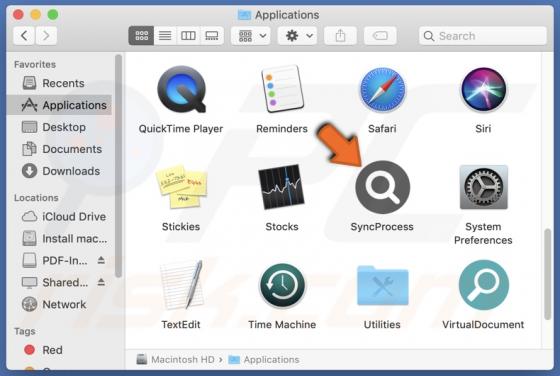Click the green zoom window button
This screenshot has width=560, height=376.
coord(53,15)
